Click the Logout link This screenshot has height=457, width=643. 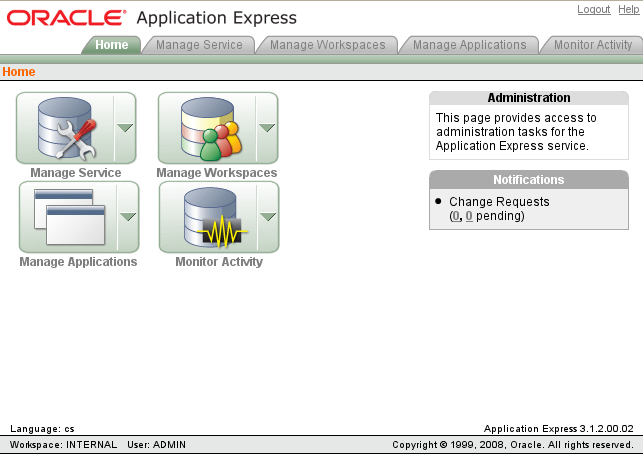point(593,9)
